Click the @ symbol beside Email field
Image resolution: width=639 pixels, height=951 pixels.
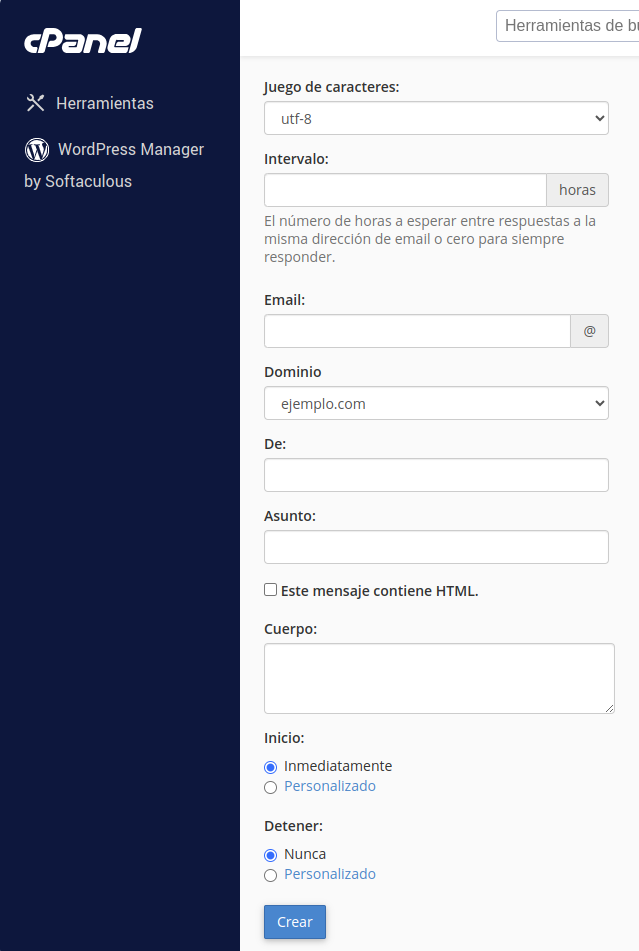tap(589, 331)
